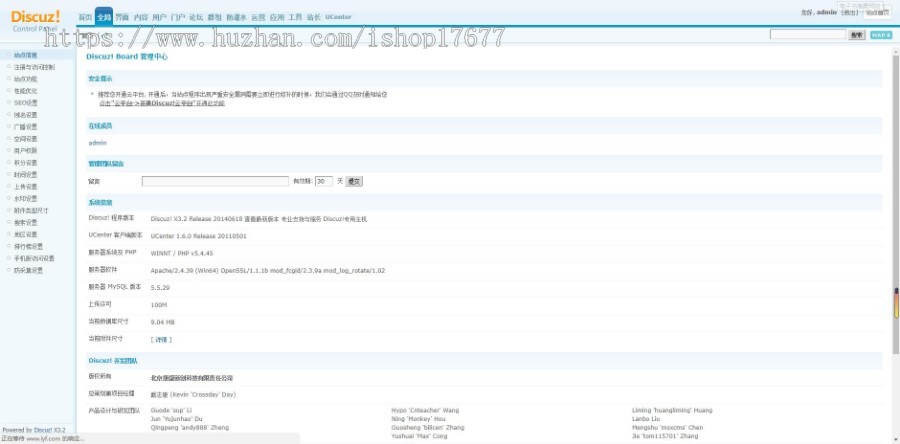Screen dimensions: 900x444
Task: Open the Powered by Discuz! footer link
Action: (49, 430)
